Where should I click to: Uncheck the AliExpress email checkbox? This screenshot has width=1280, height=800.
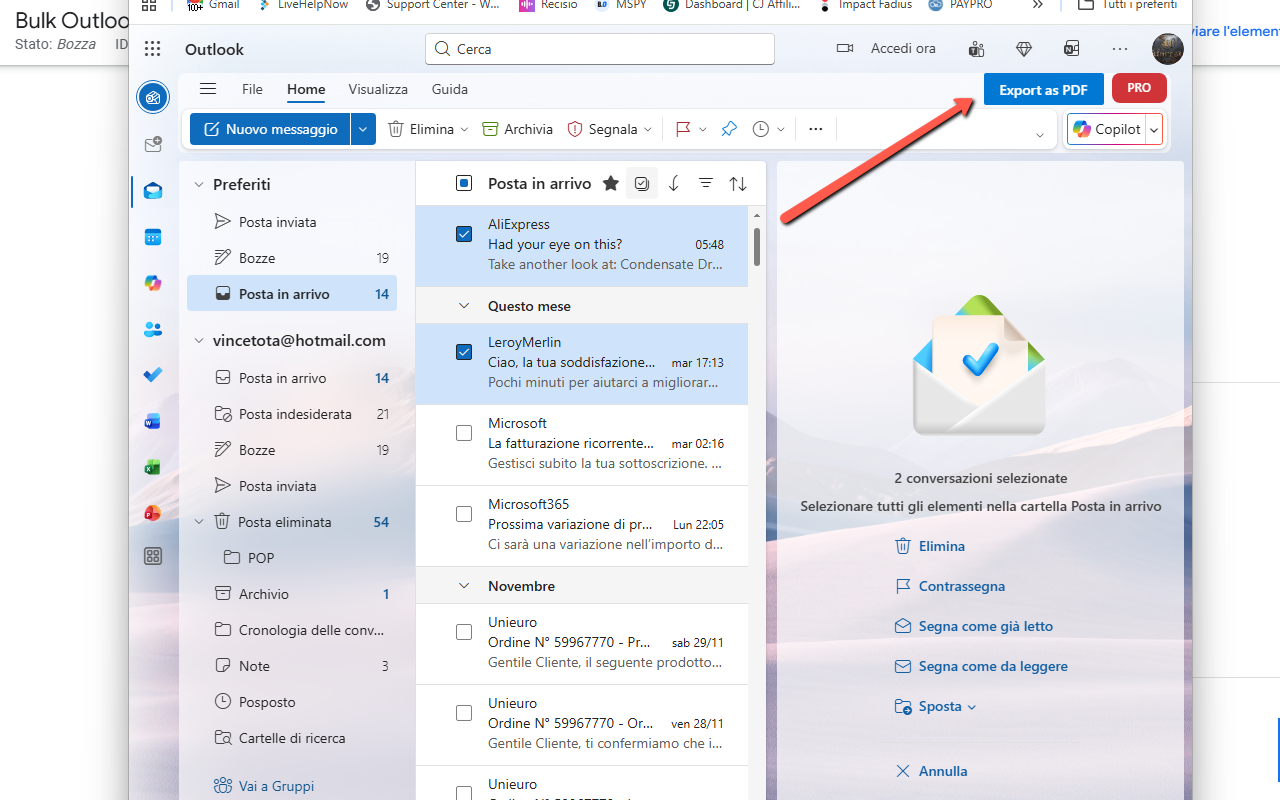click(464, 233)
